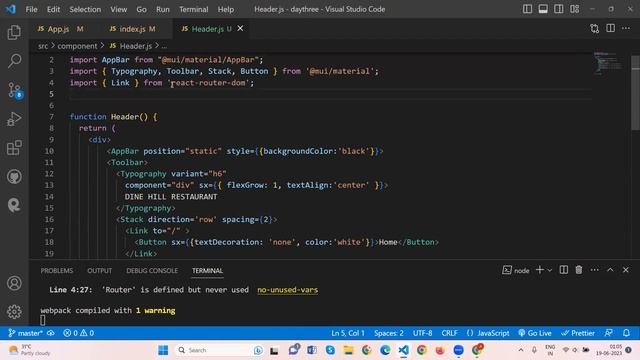This screenshot has height=360, width=640.
Task: Open the feedback icon in status bar
Action: pos(609,333)
